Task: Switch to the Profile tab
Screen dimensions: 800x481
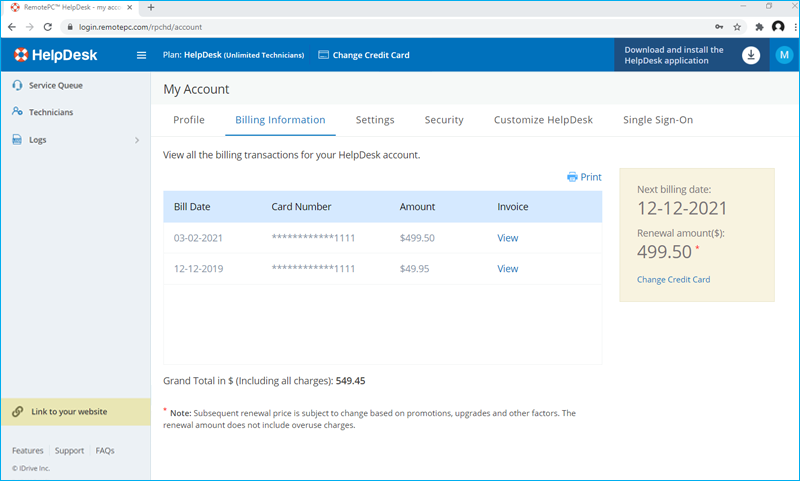Action: [189, 120]
